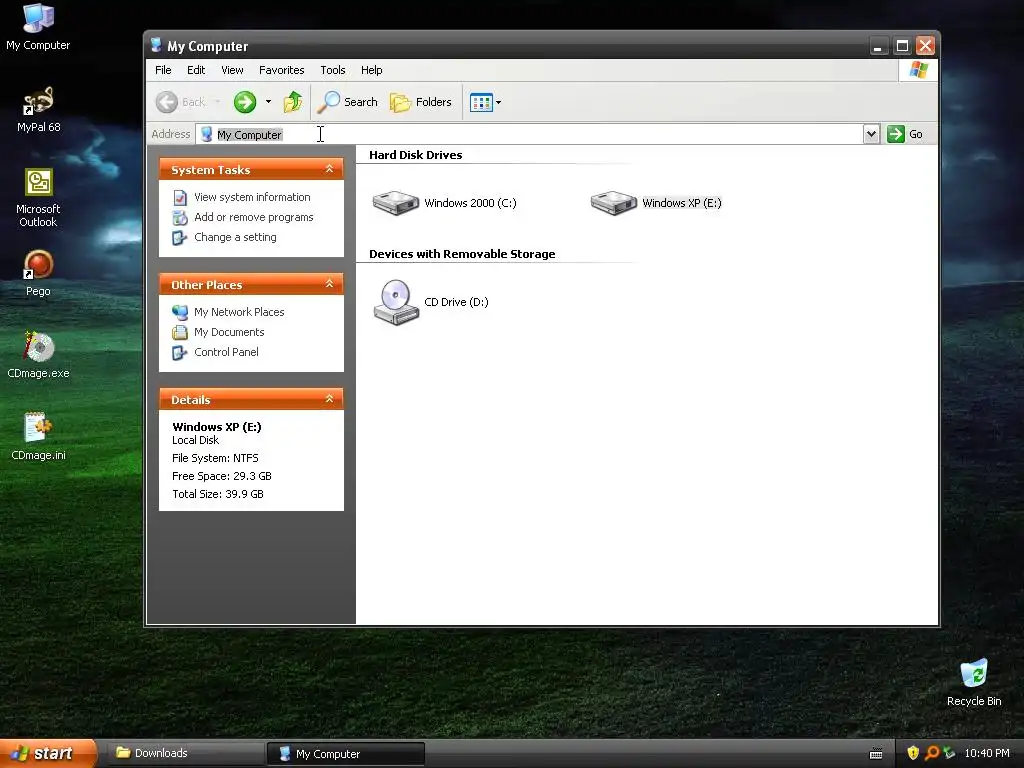Open My Network Places link

pyautogui.click(x=239, y=312)
